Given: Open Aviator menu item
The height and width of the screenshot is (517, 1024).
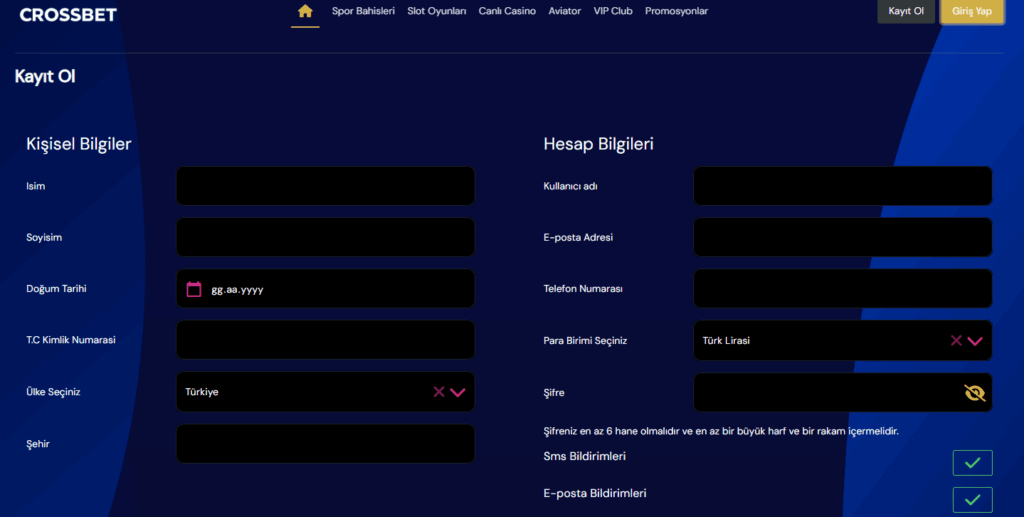Looking at the screenshot, I should coord(564,11).
